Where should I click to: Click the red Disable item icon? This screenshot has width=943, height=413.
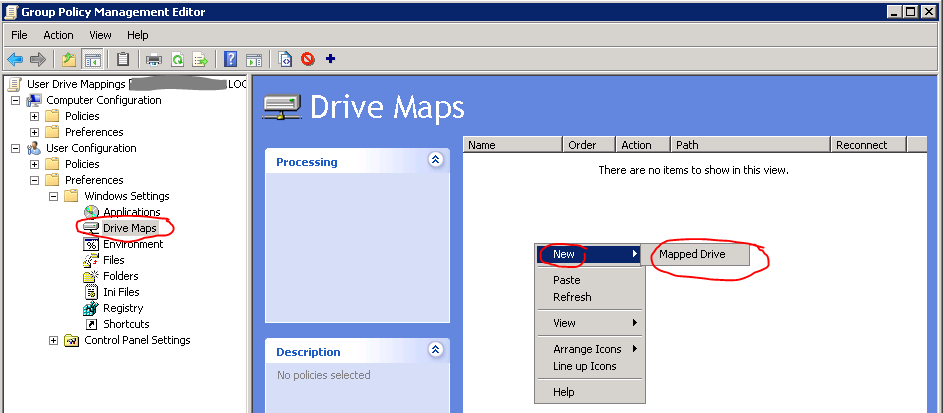pos(308,59)
